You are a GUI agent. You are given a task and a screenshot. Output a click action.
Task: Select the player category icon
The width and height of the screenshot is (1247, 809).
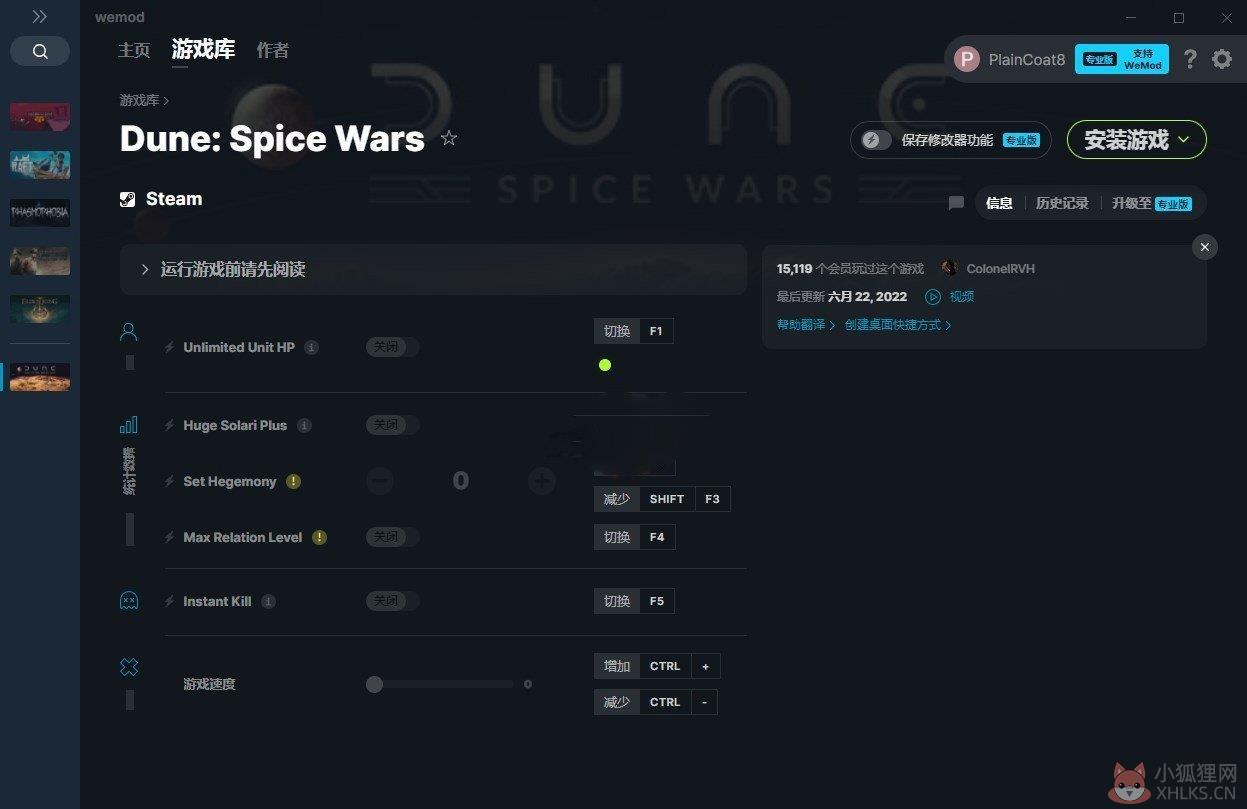pyautogui.click(x=128, y=332)
